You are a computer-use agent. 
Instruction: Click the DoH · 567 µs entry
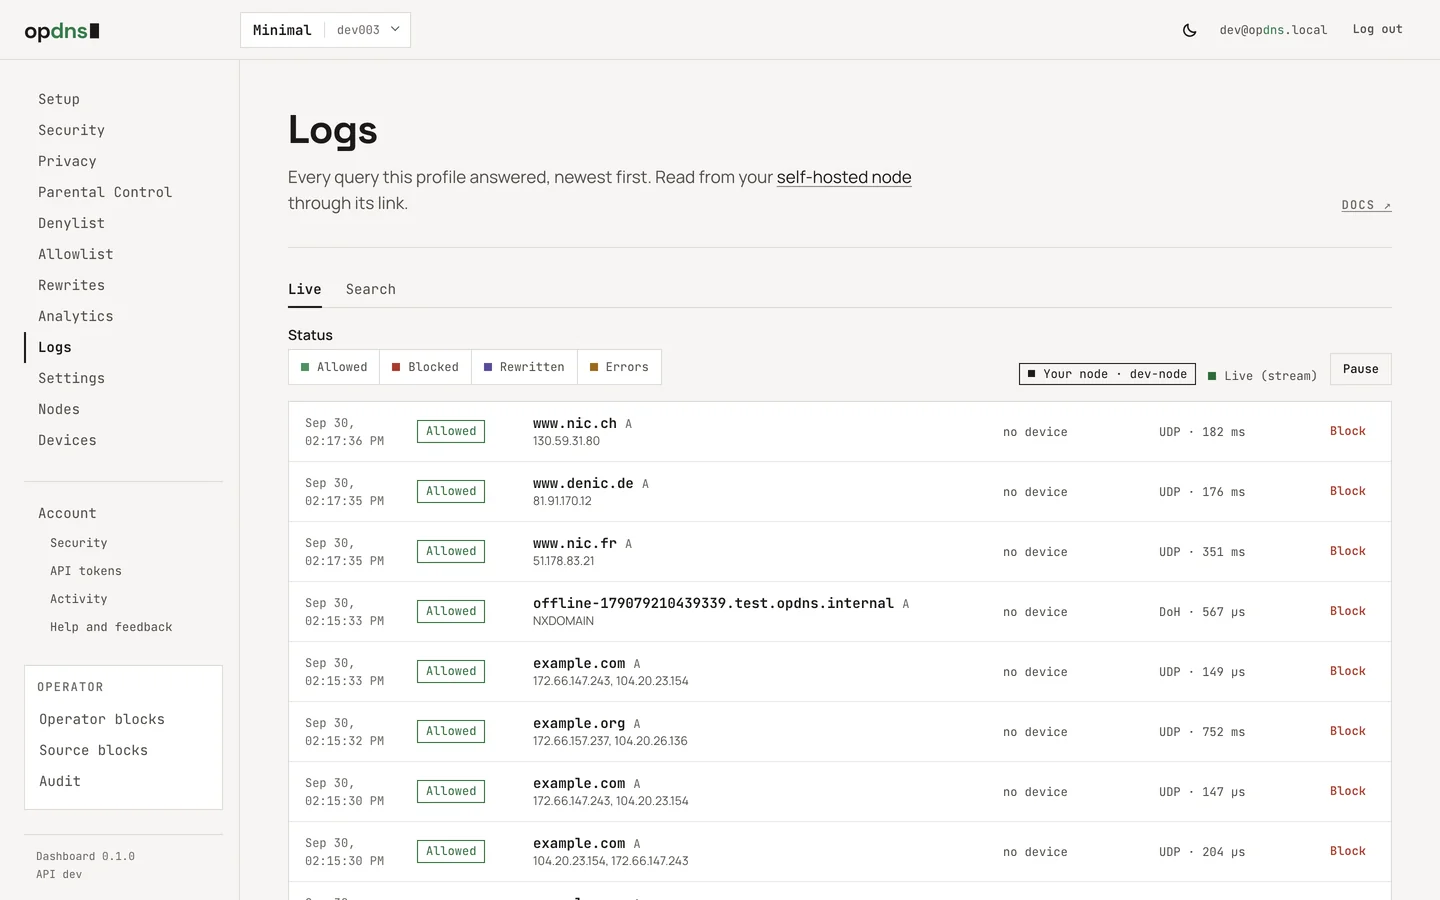pyautogui.click(x=1202, y=612)
